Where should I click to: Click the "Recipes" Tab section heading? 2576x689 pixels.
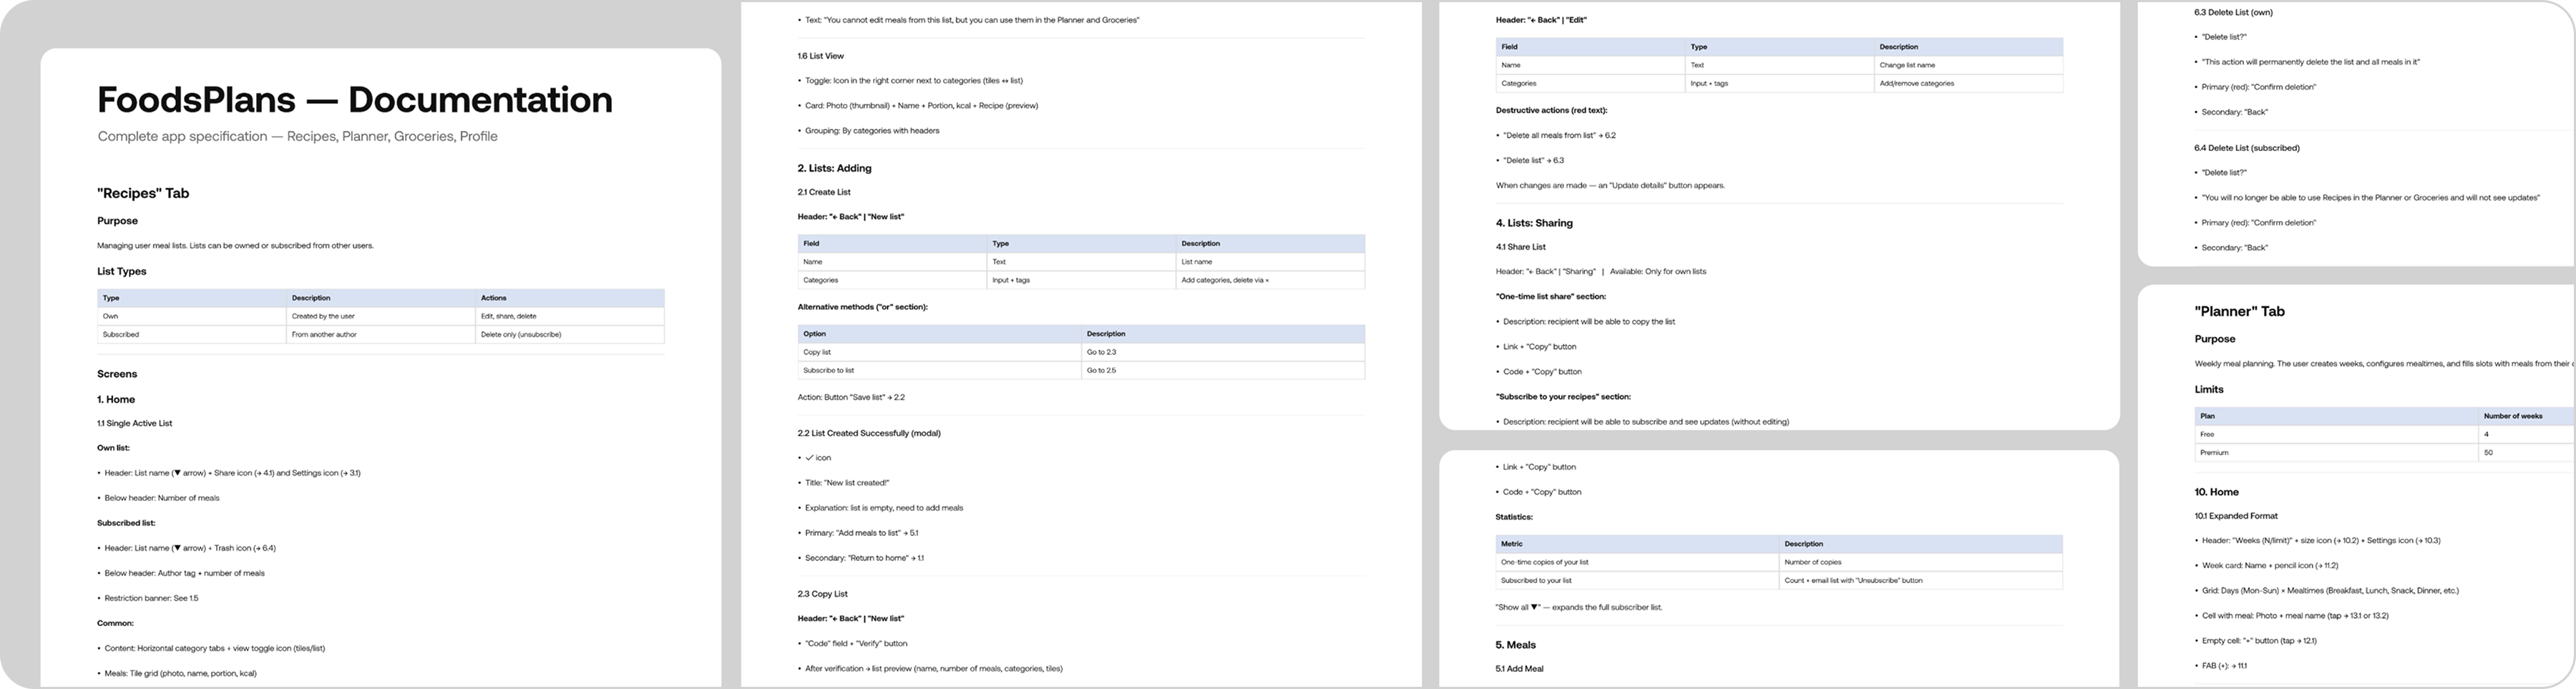(x=143, y=193)
